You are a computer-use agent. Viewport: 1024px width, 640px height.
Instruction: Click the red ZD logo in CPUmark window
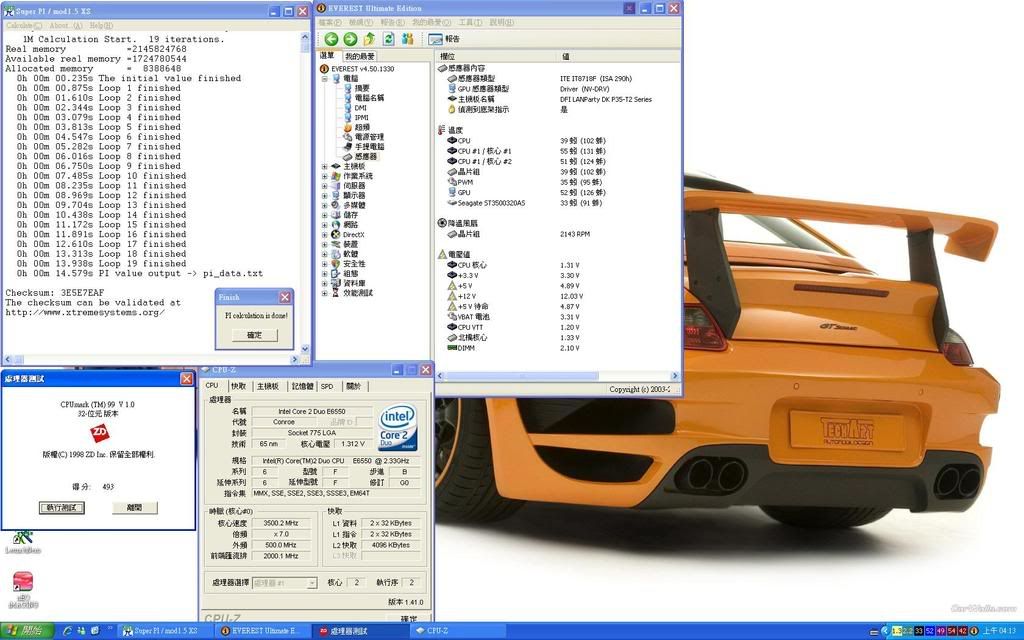coord(99,432)
